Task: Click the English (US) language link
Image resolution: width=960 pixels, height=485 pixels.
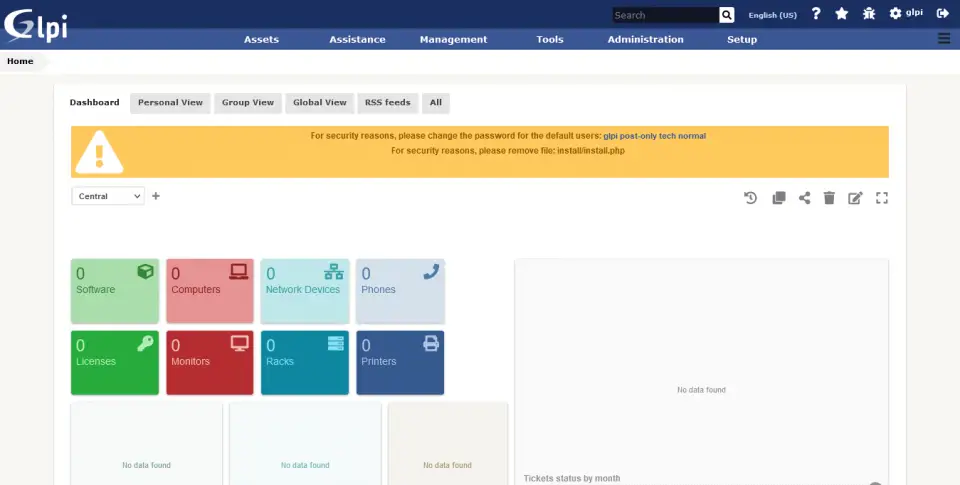Action: (x=772, y=15)
